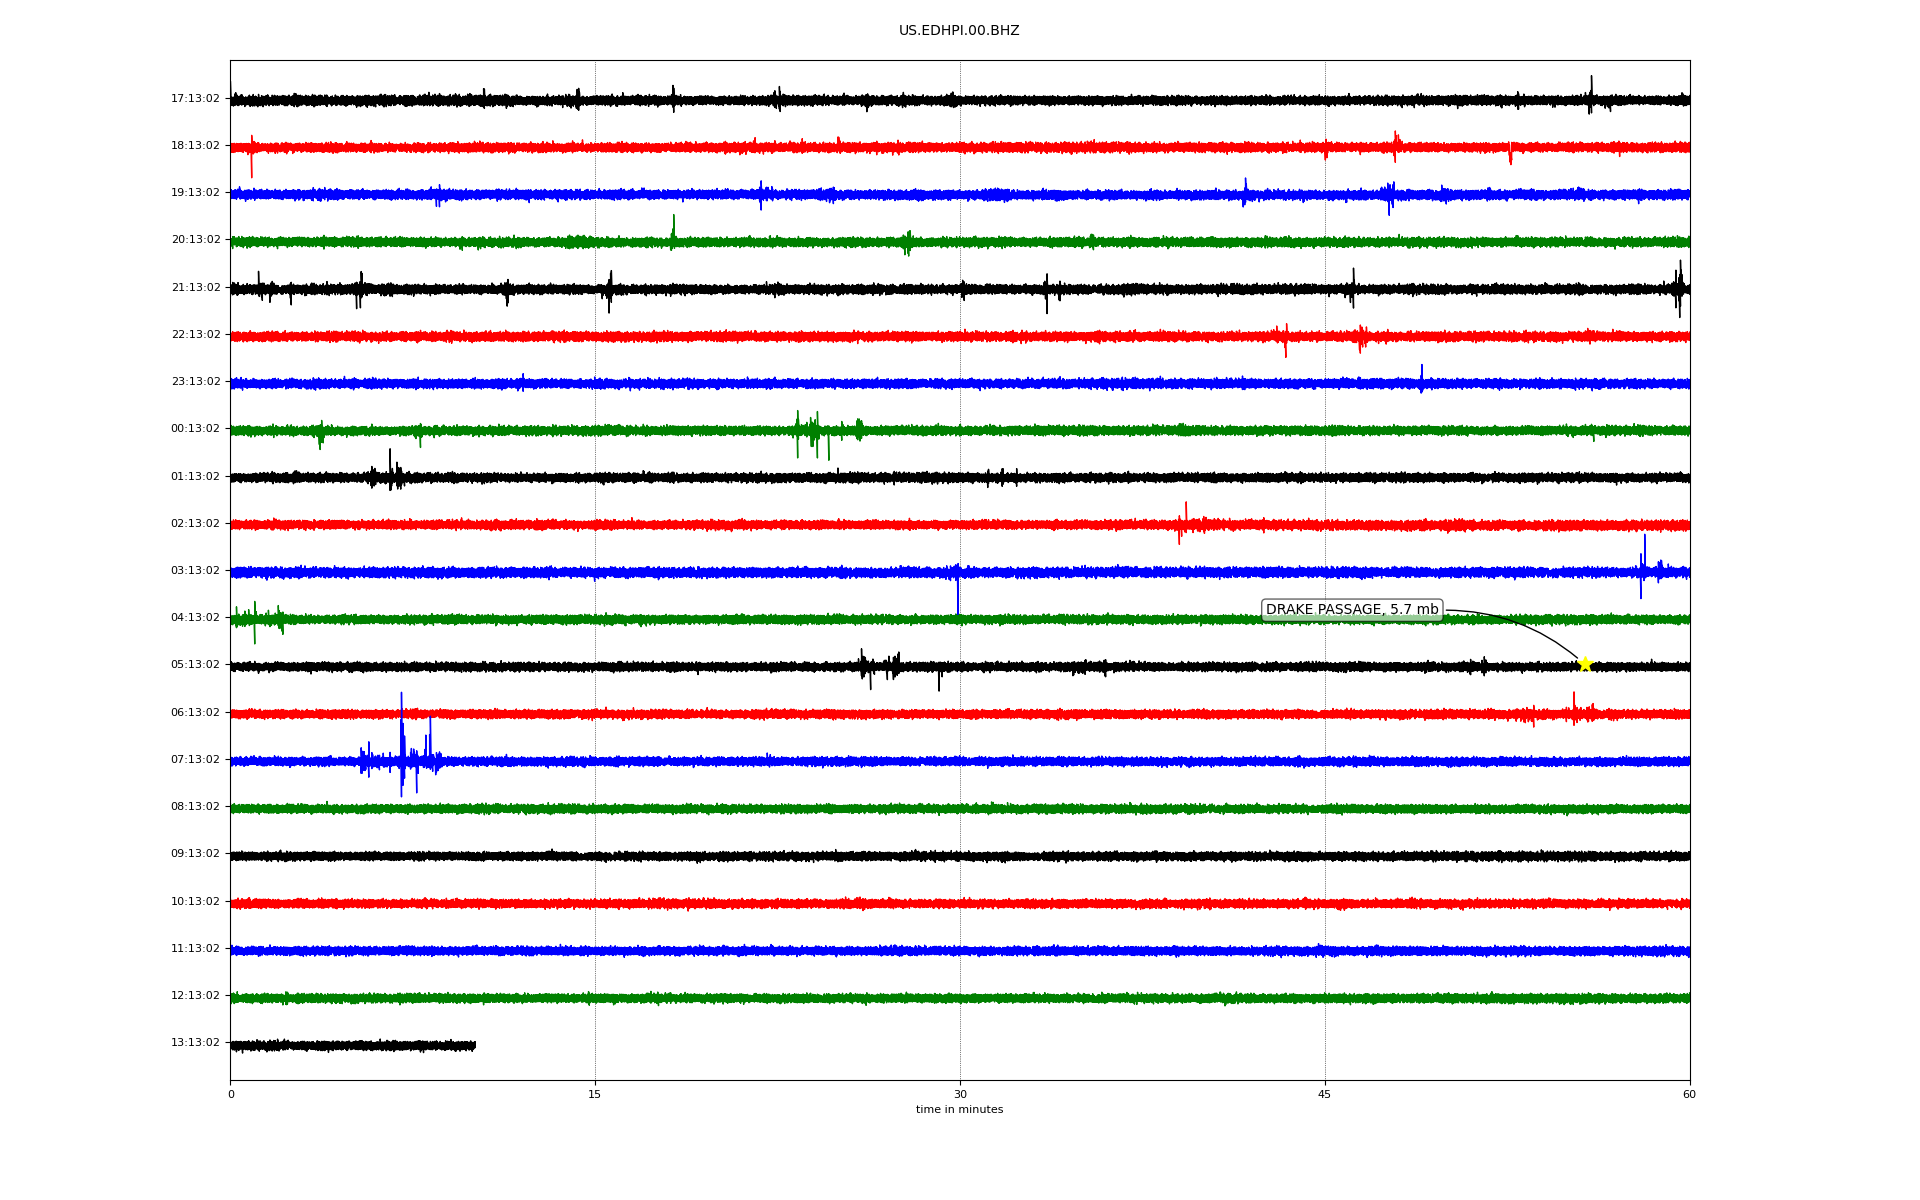Click the x-axis tick label 30
This screenshot has height=1200, width=1920.
click(x=960, y=1095)
